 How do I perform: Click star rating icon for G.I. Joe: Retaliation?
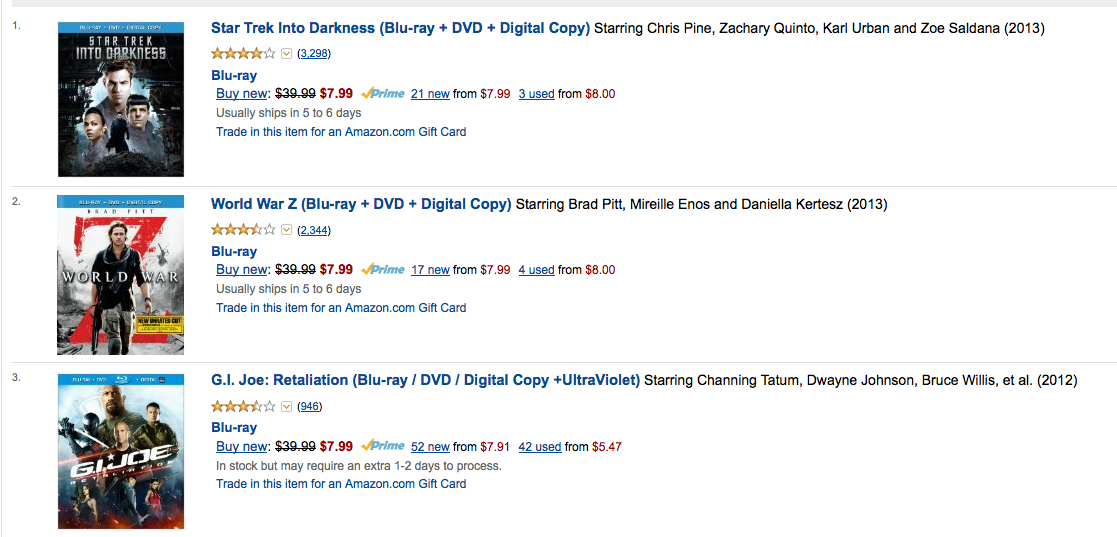tap(243, 406)
